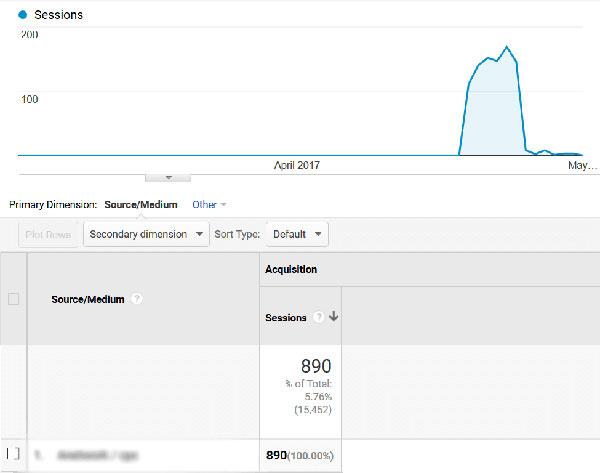Click the 100 y-axis label
This screenshot has width=600, height=473.
29,99
